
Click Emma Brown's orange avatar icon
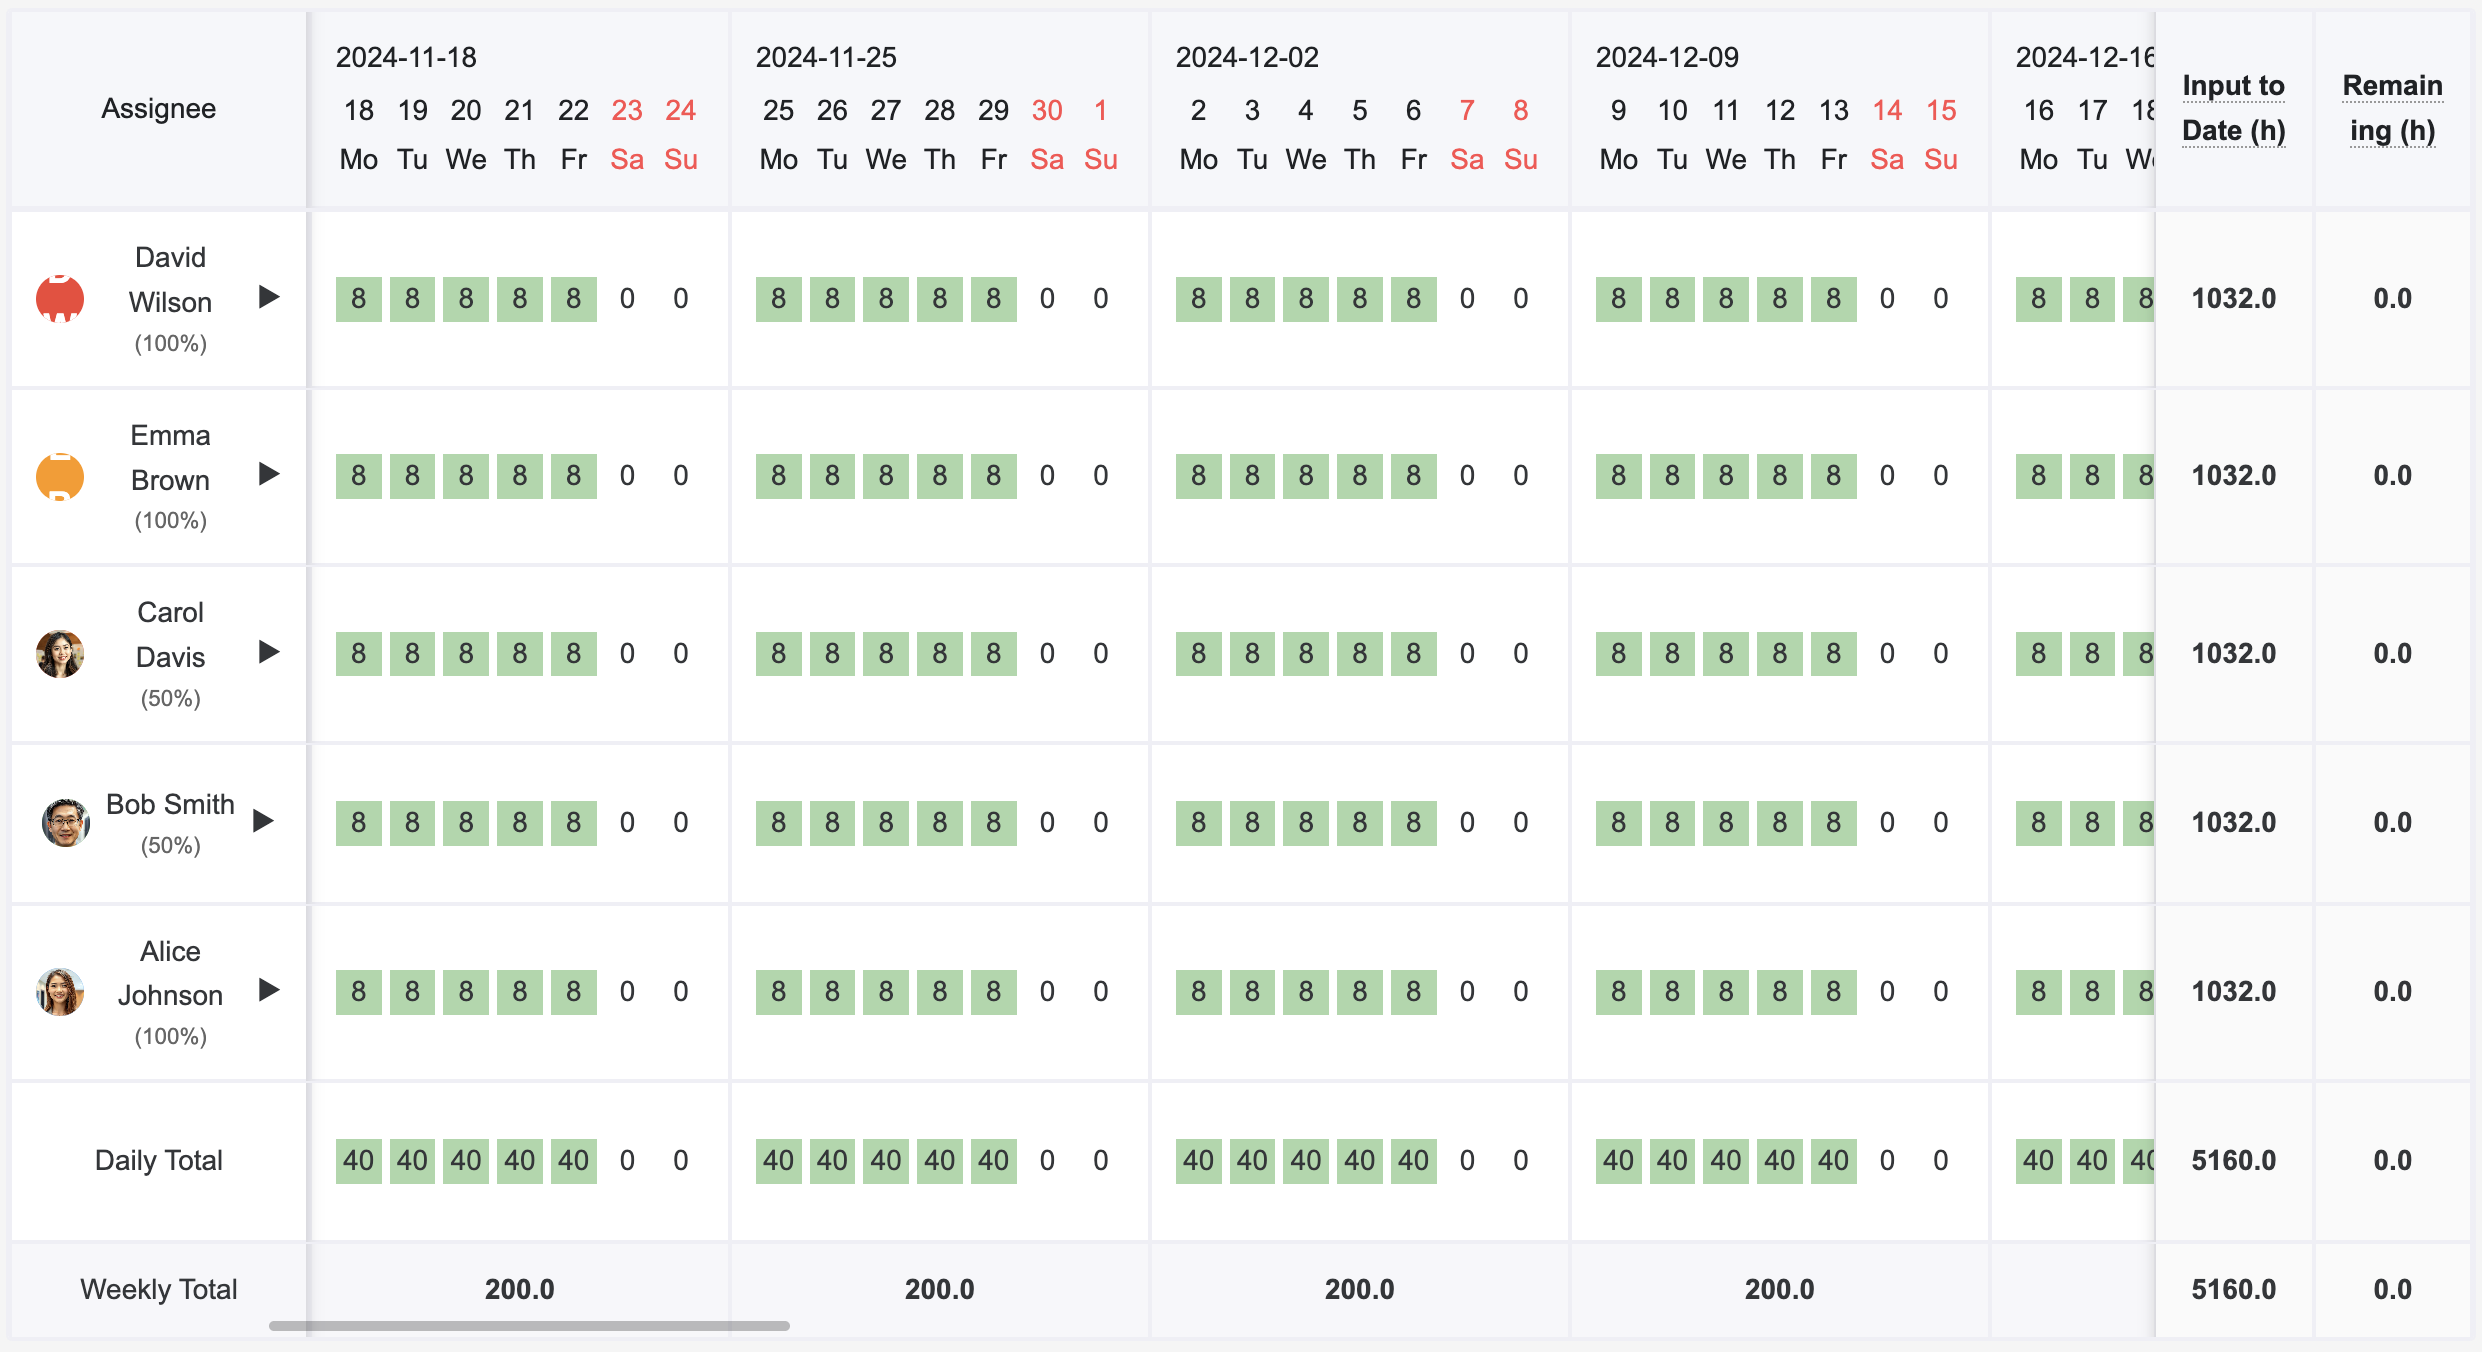[60, 476]
